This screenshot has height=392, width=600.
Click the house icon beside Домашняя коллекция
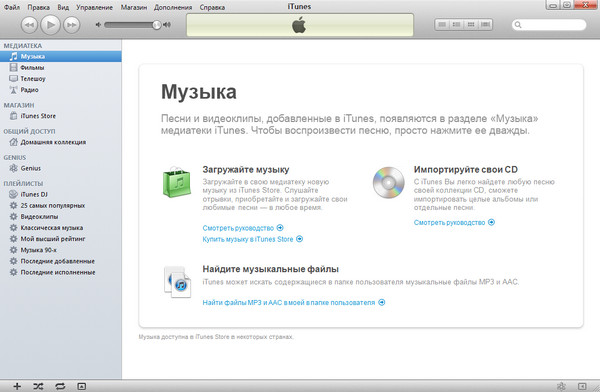click(x=13, y=142)
